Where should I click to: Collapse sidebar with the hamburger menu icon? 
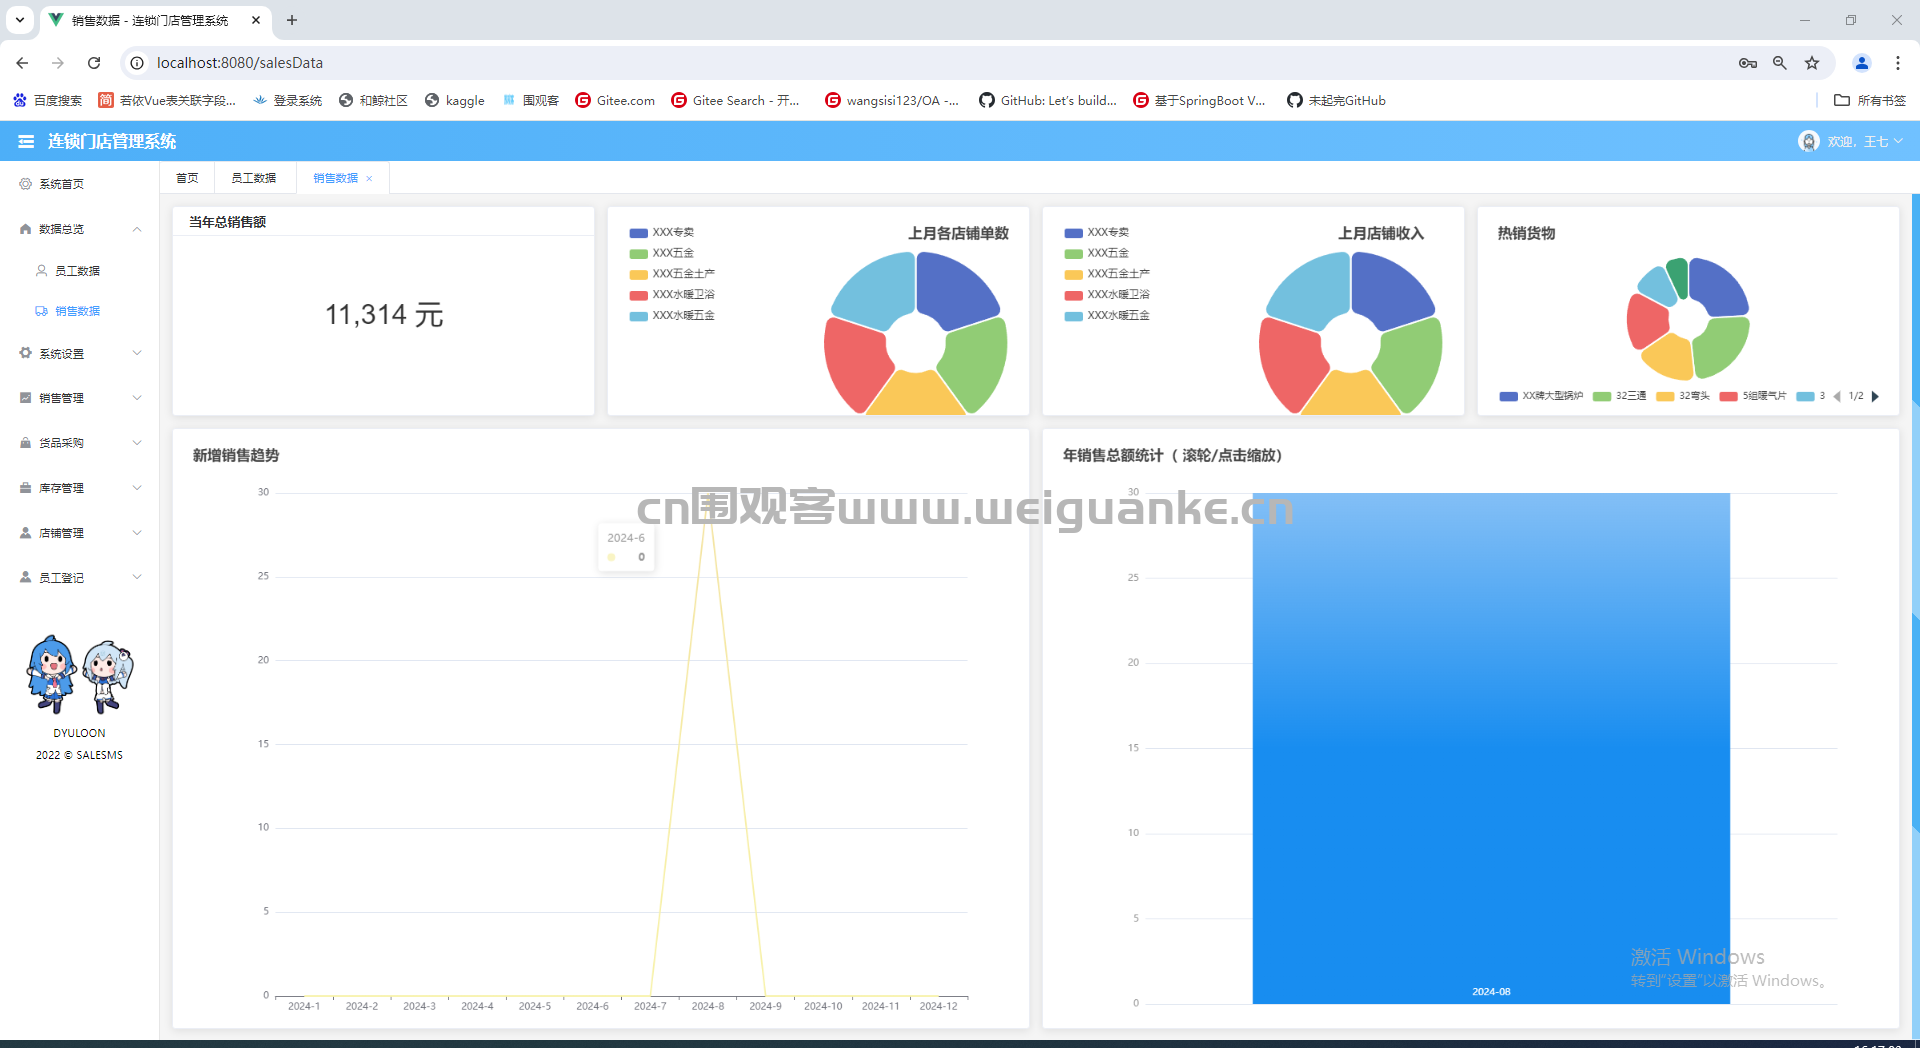tap(26, 142)
